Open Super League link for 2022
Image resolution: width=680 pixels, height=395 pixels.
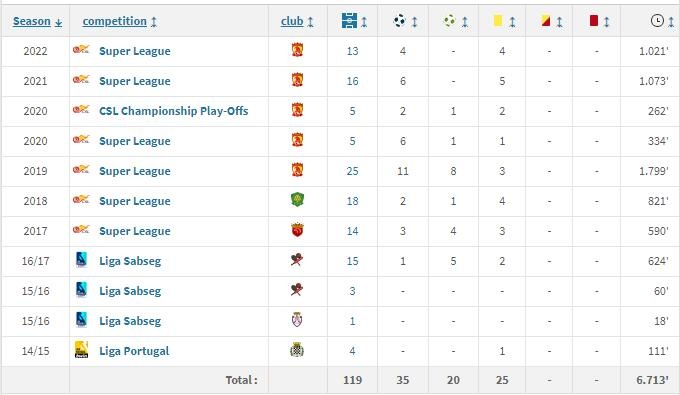coord(134,51)
